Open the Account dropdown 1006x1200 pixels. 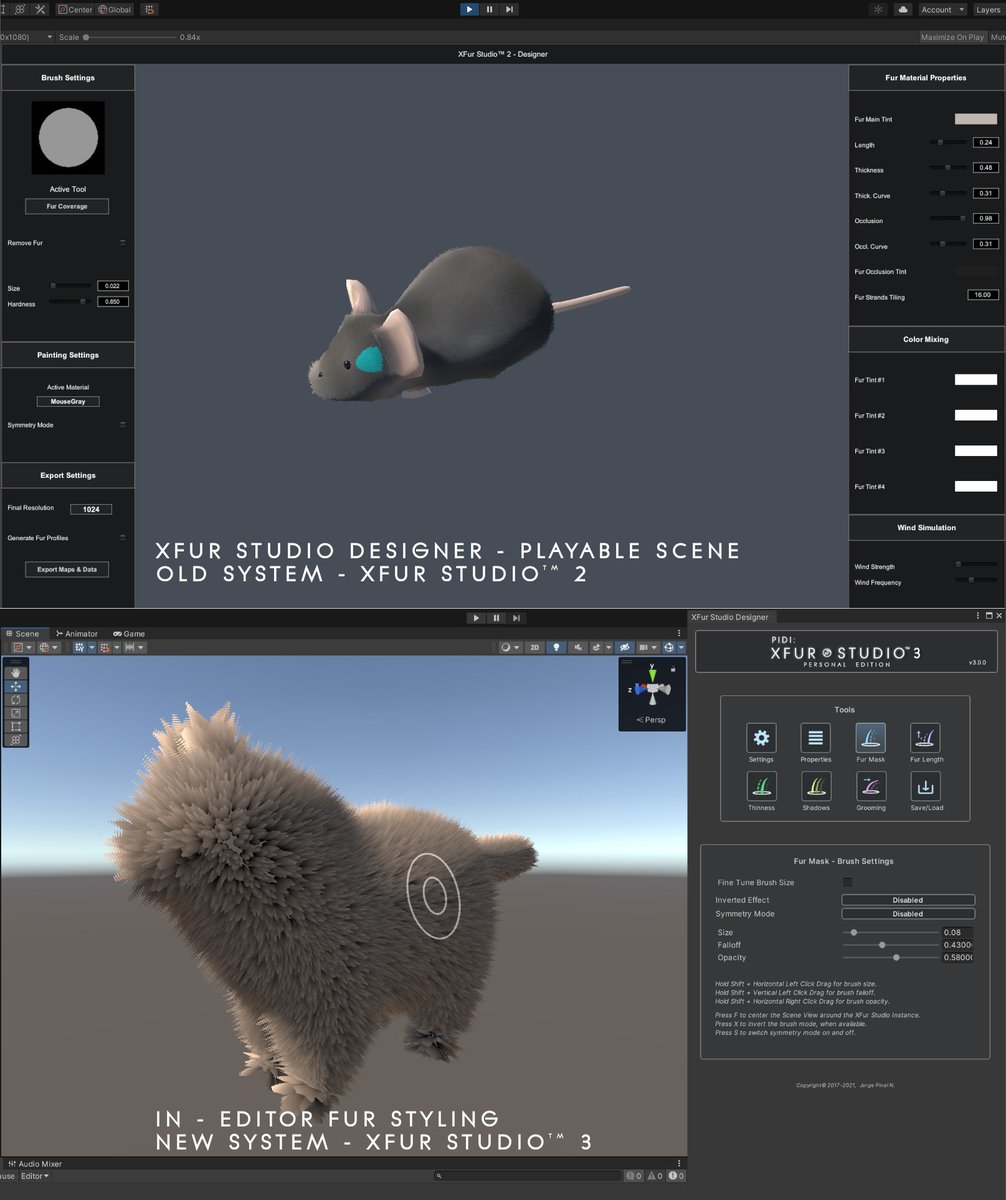point(943,9)
